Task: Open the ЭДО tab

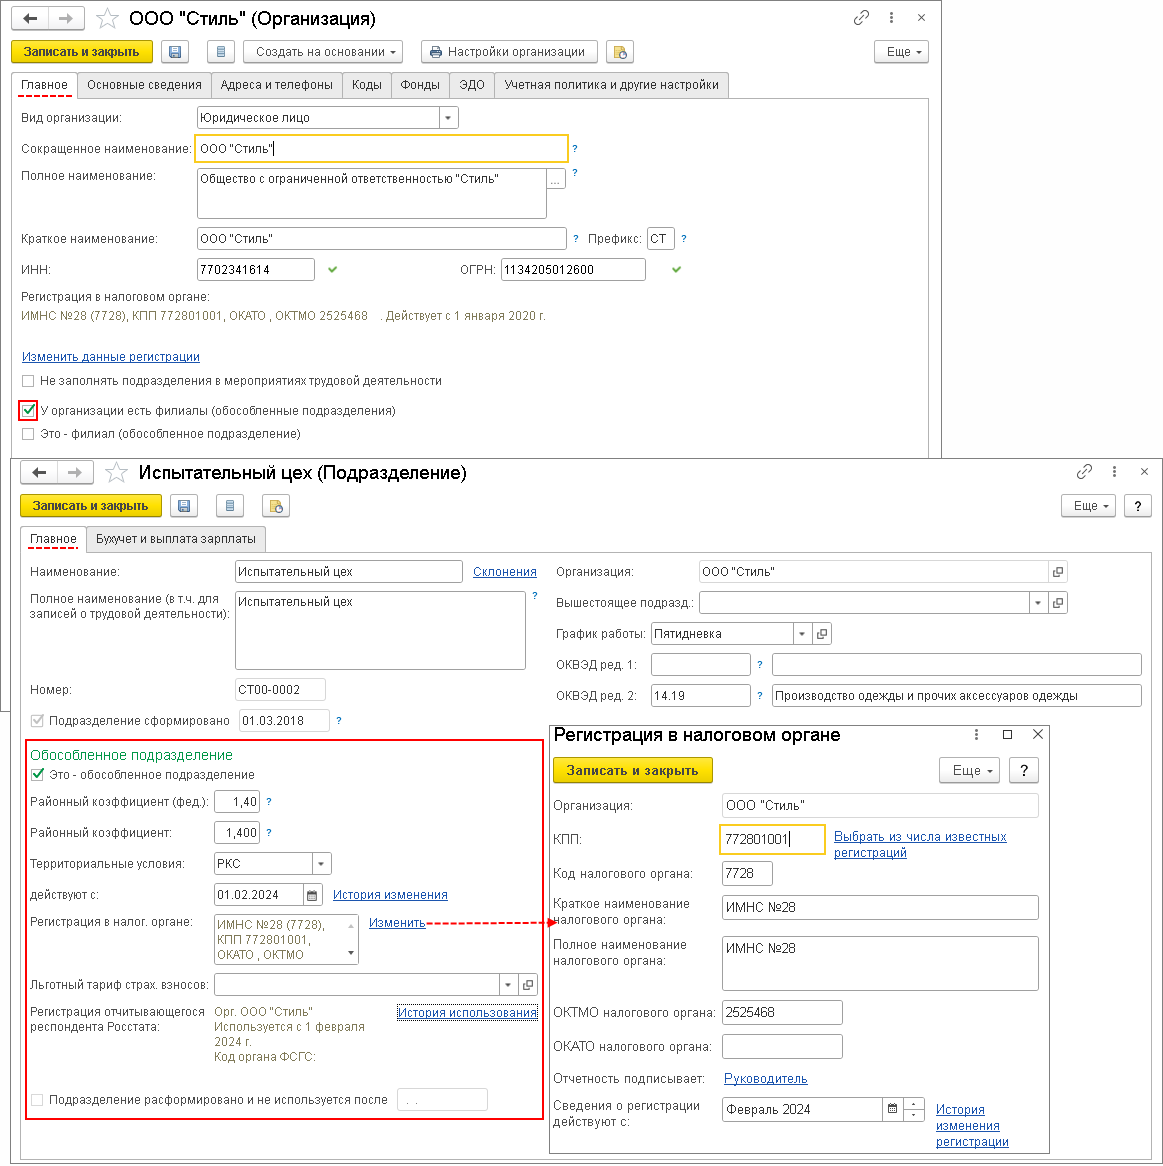Action: point(471,85)
